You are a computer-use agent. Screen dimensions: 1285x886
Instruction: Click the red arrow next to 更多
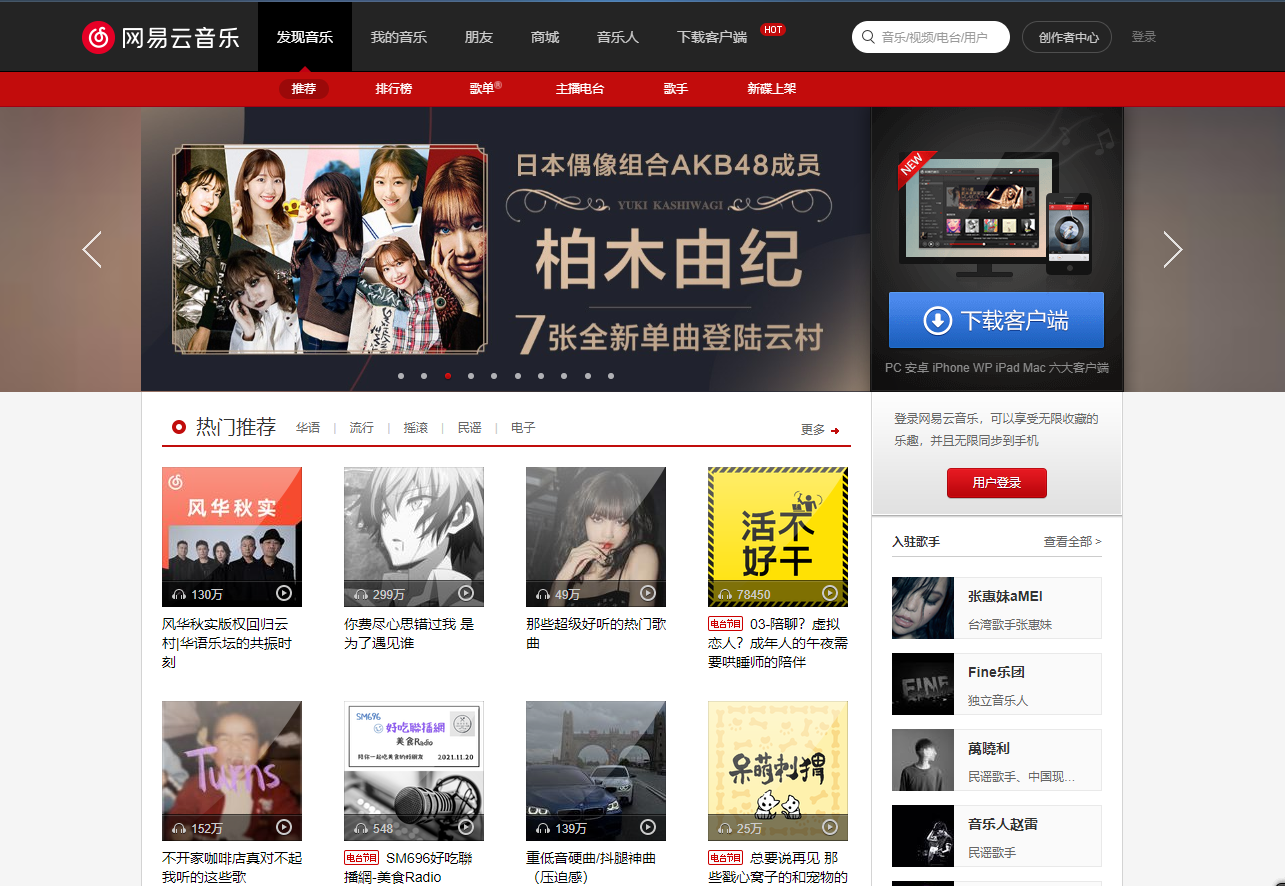coord(835,430)
